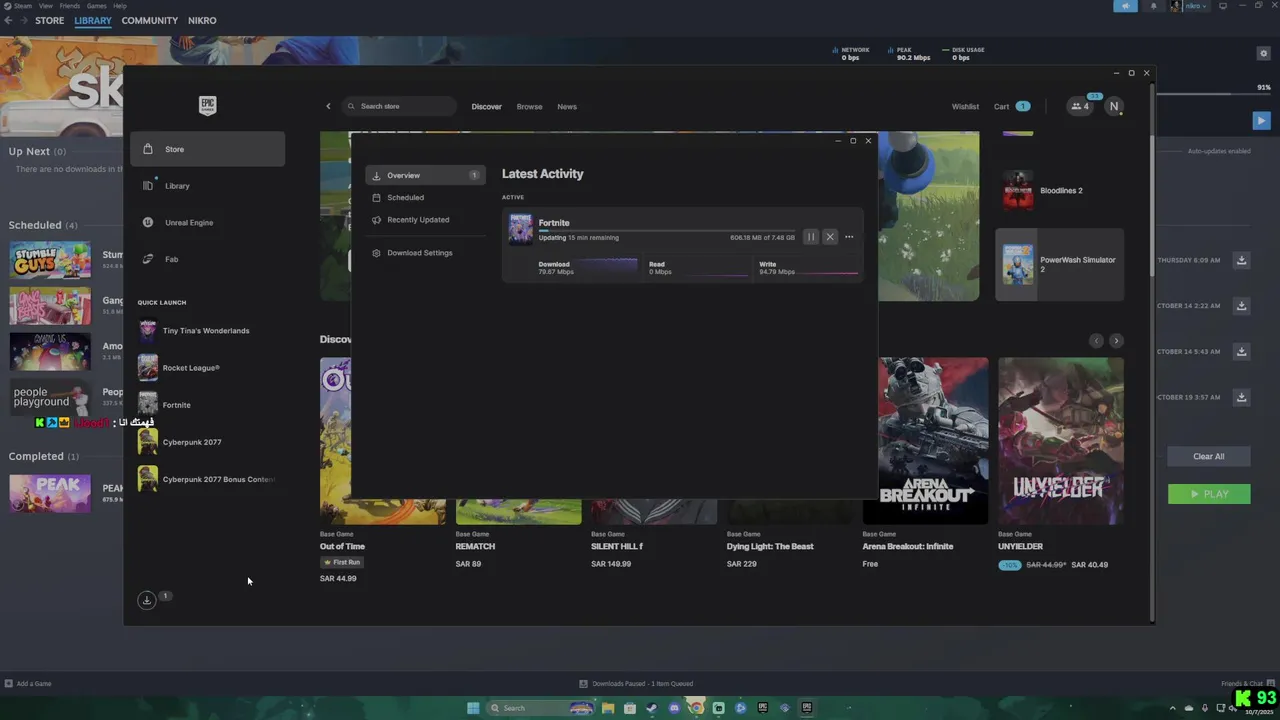Open Steam notifications bell

pyautogui.click(x=1153, y=6)
